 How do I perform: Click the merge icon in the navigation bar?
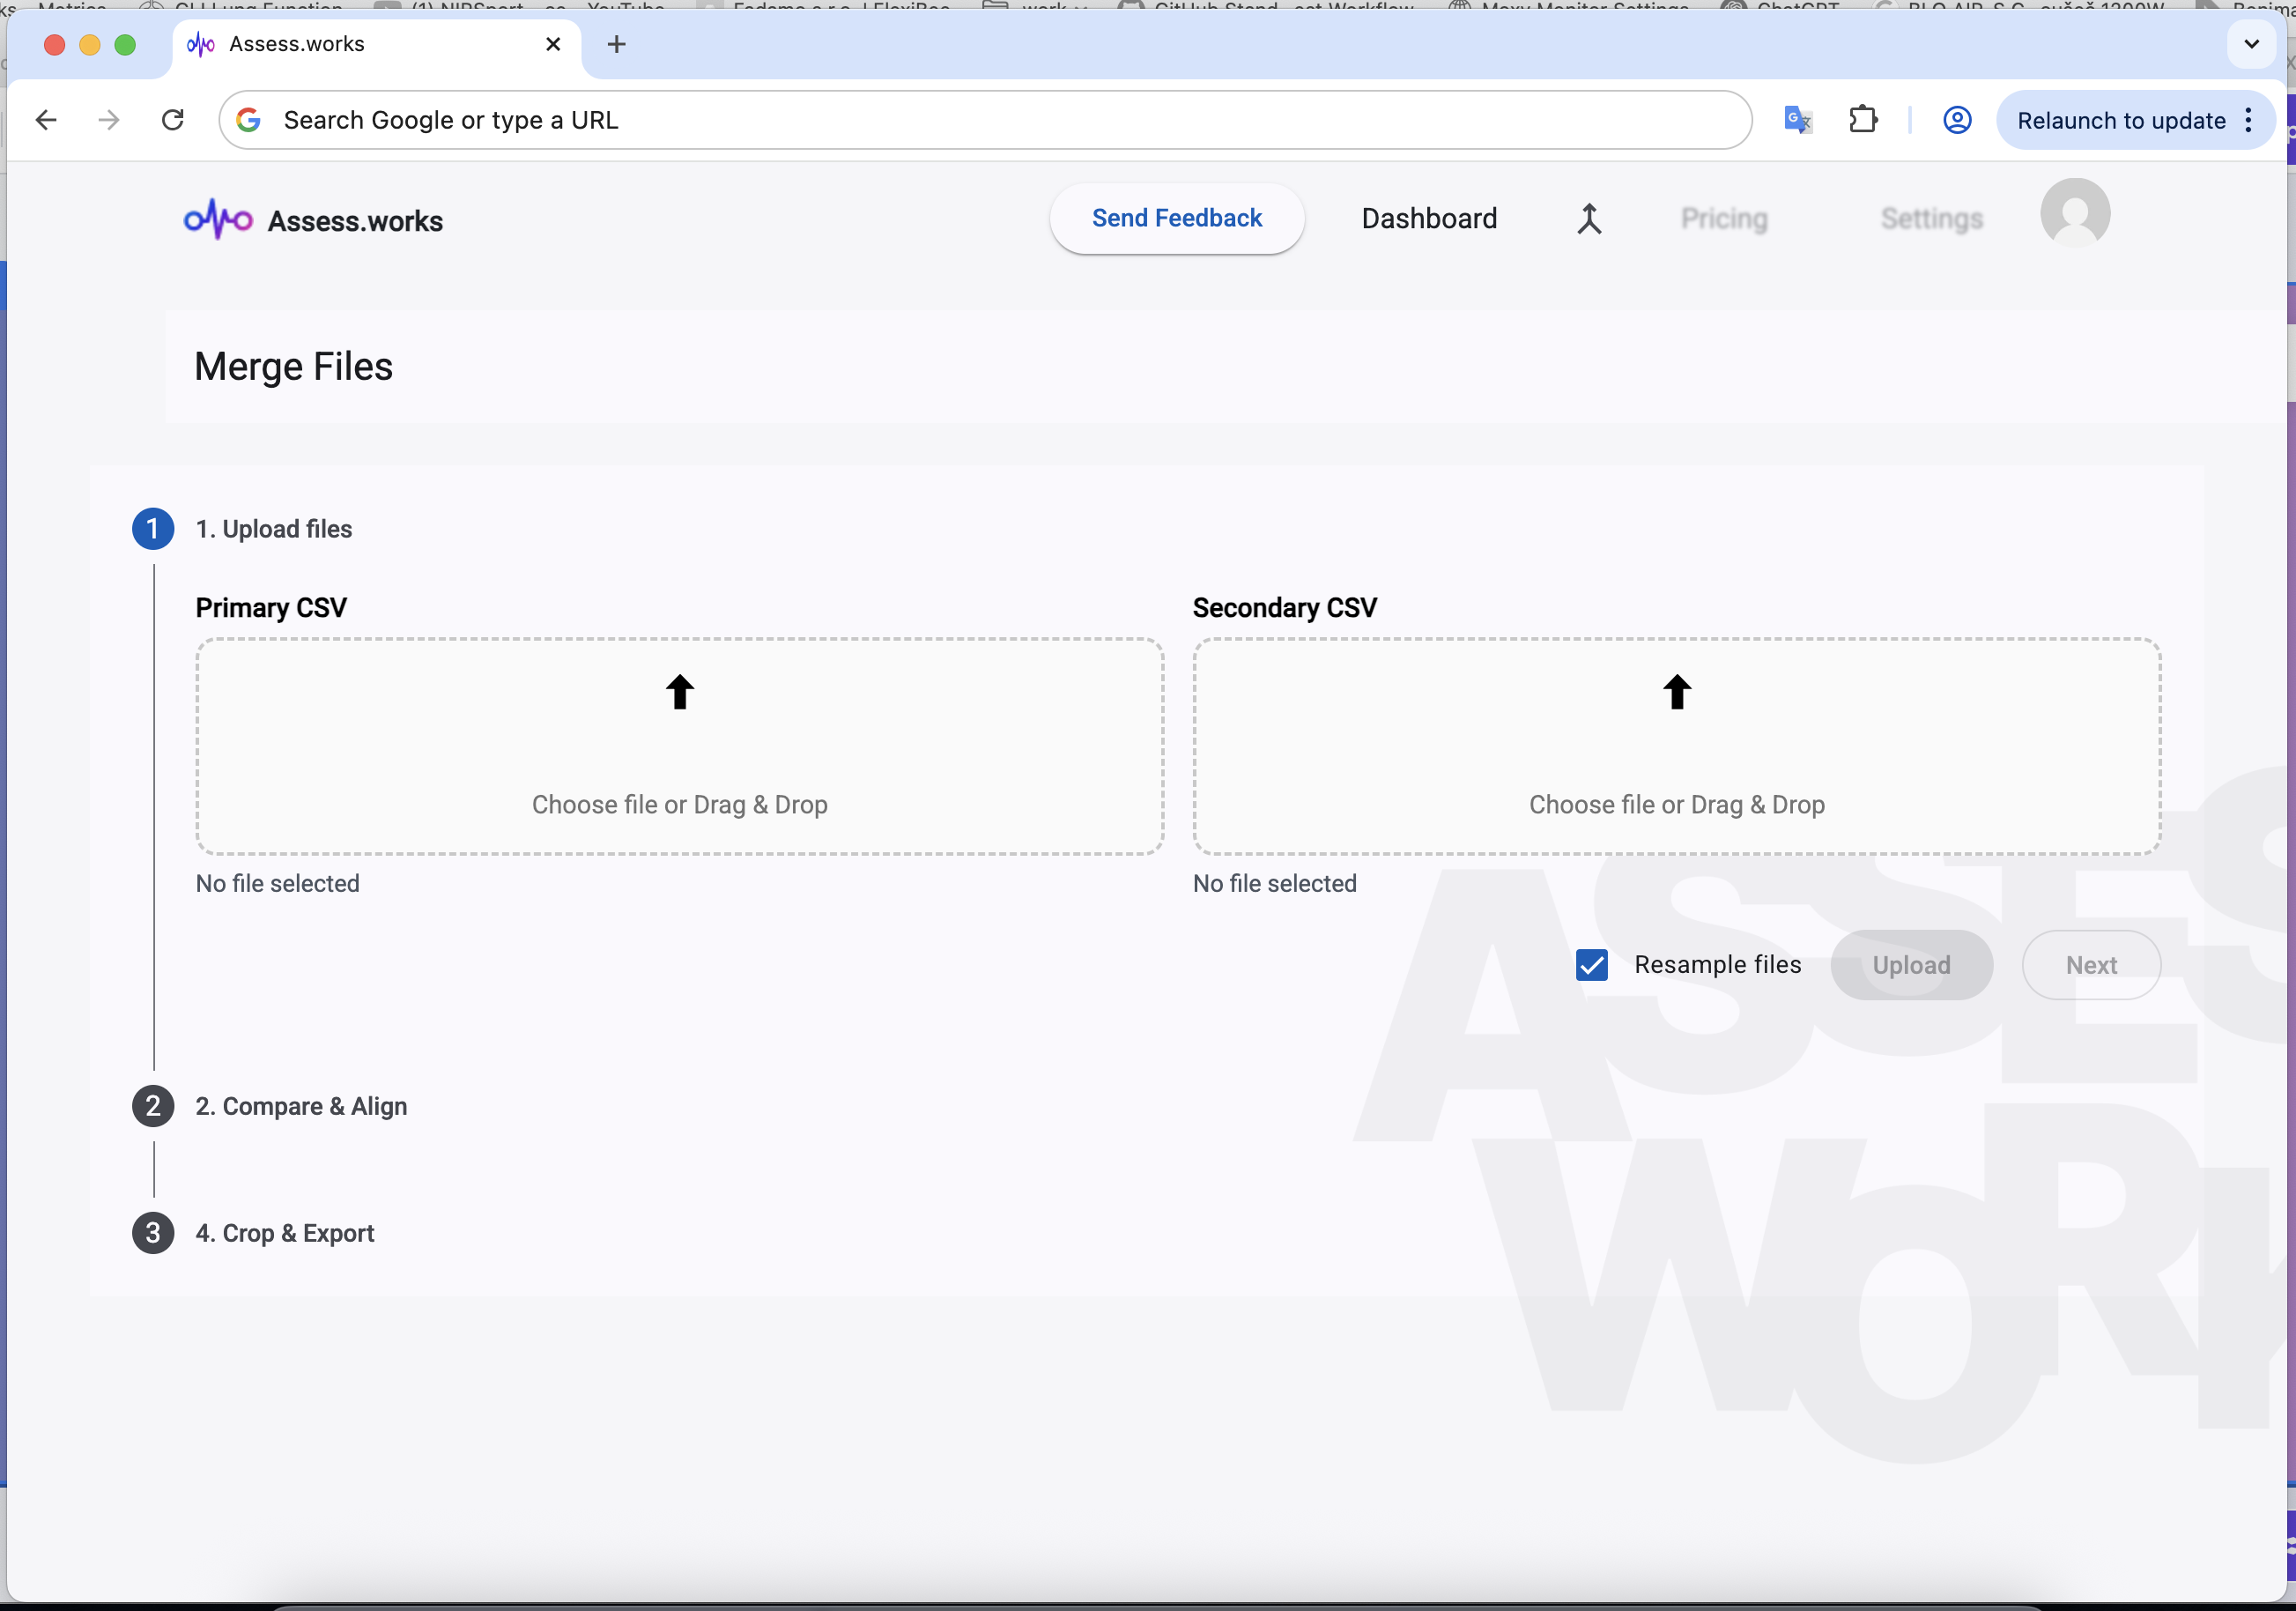(1589, 219)
